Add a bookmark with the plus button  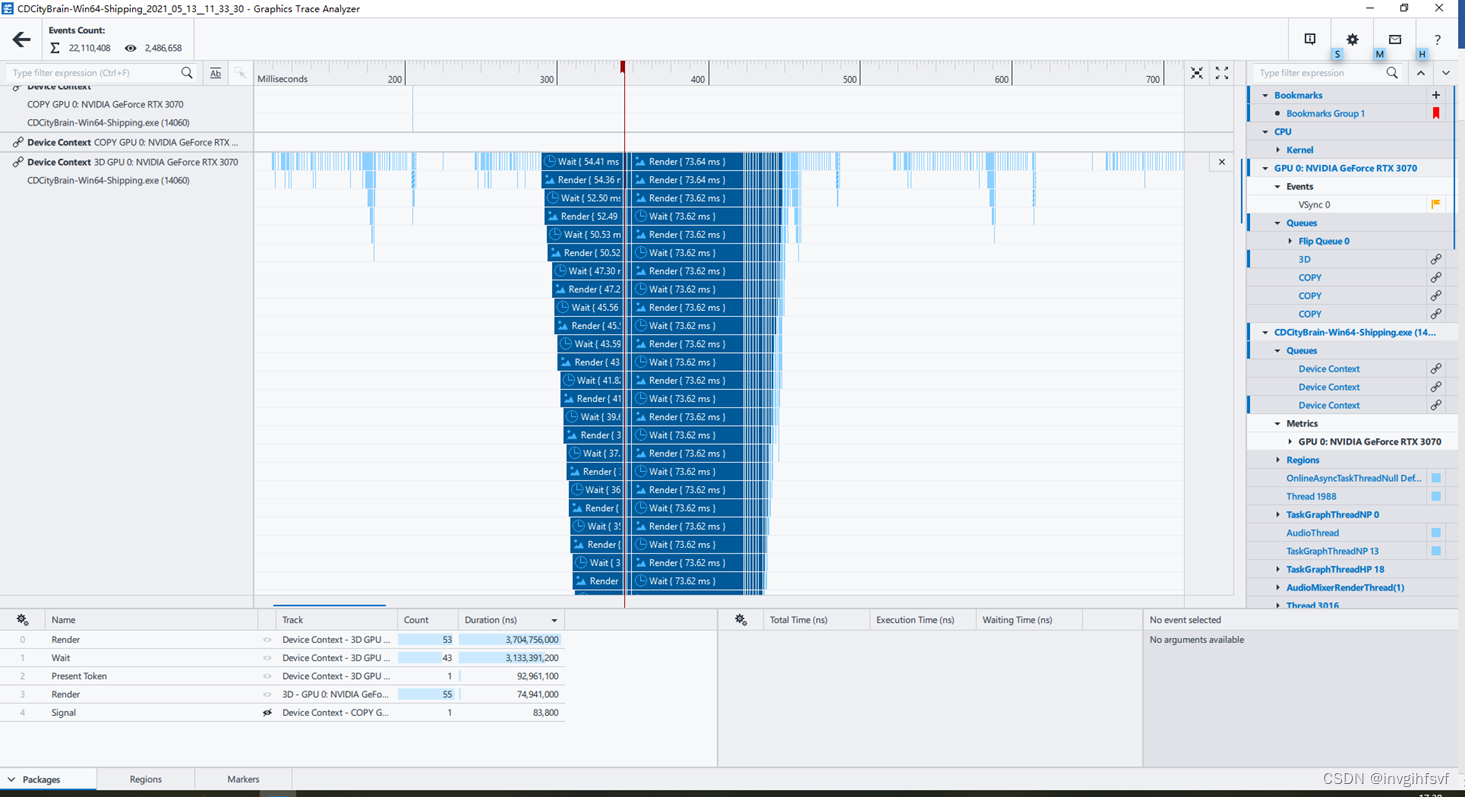(x=1437, y=94)
